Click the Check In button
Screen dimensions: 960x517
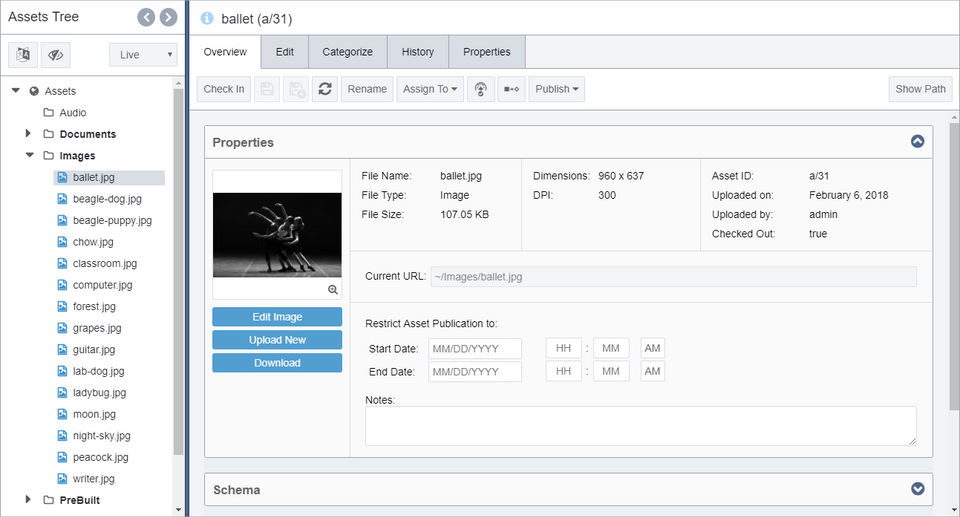point(223,89)
